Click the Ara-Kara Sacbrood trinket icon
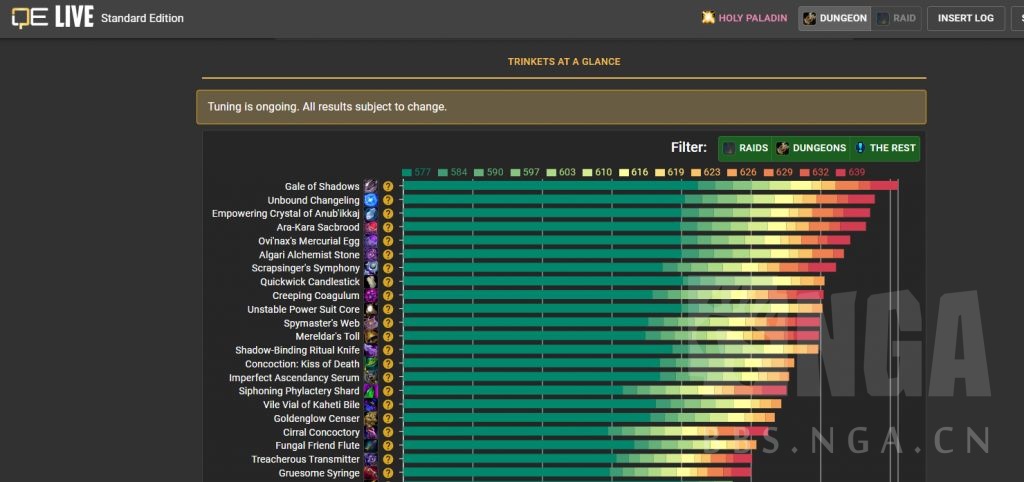1024x482 pixels. (x=370, y=228)
